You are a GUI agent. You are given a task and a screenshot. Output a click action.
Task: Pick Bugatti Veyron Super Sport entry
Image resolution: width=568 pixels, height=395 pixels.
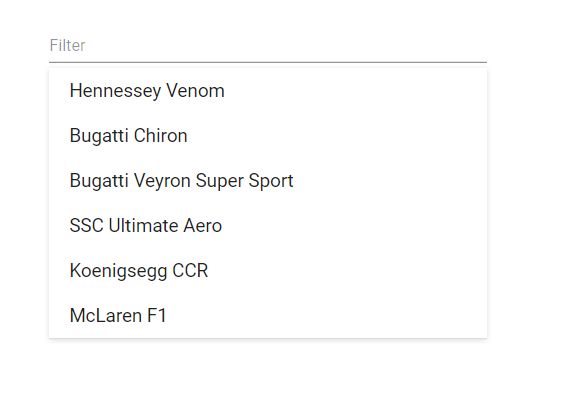point(268,180)
